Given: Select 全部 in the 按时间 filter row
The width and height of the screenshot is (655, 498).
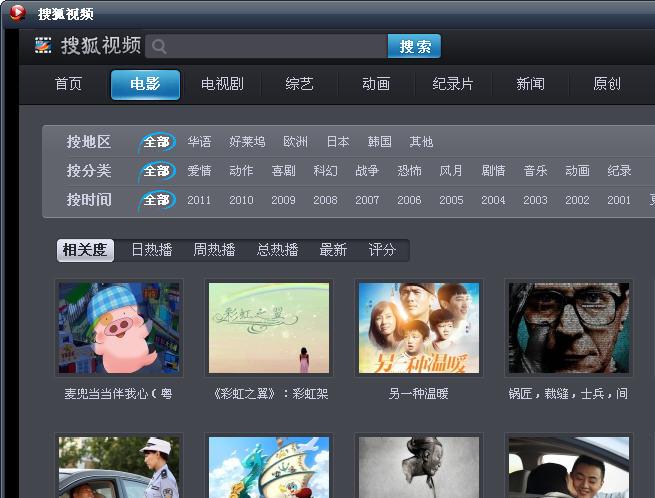Looking at the screenshot, I should 157,200.
